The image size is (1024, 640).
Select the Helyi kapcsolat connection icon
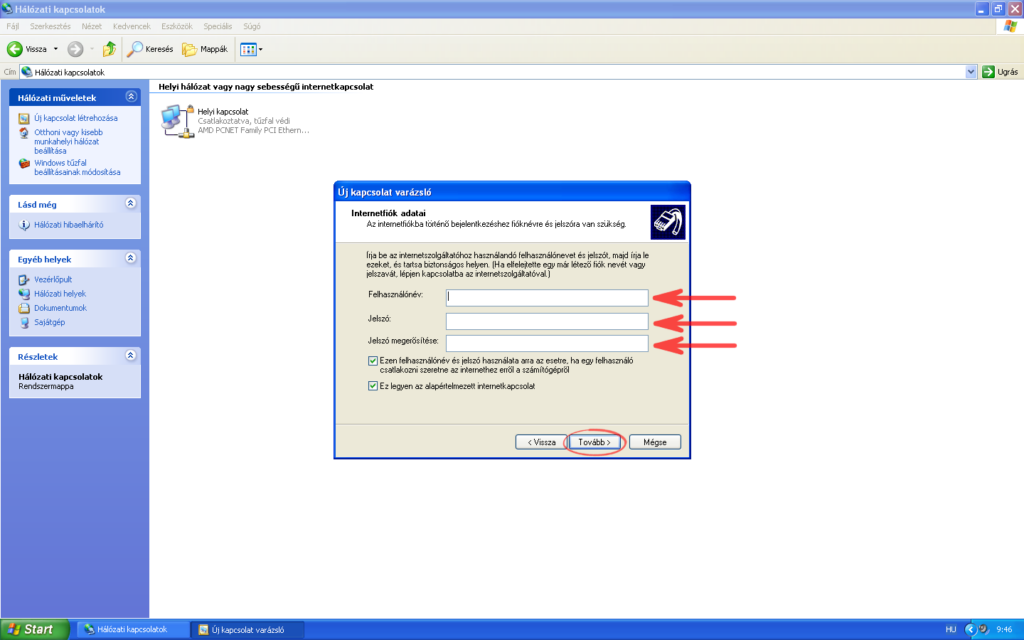(x=174, y=120)
